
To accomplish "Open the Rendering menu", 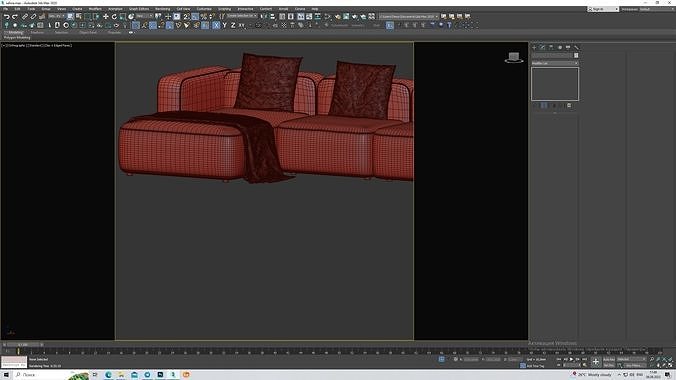I will point(162,9).
